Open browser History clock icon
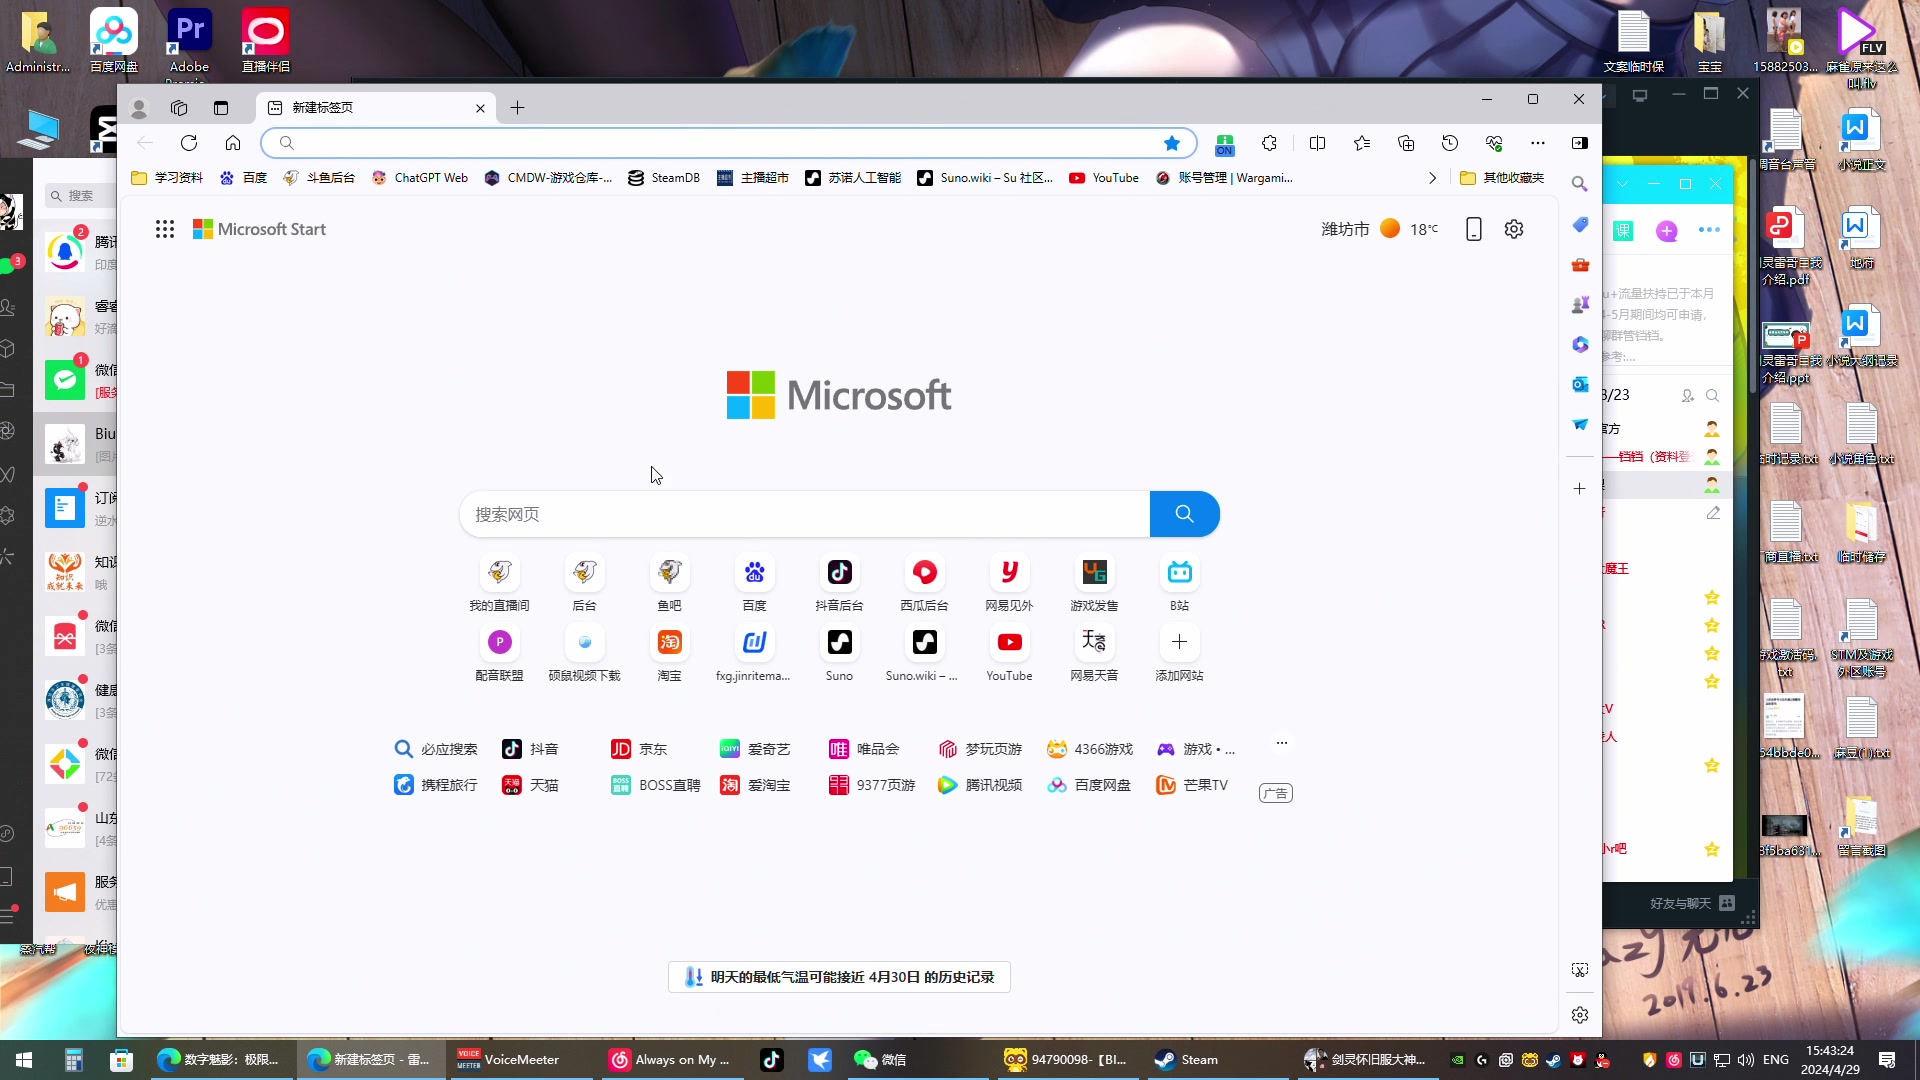 (1450, 143)
